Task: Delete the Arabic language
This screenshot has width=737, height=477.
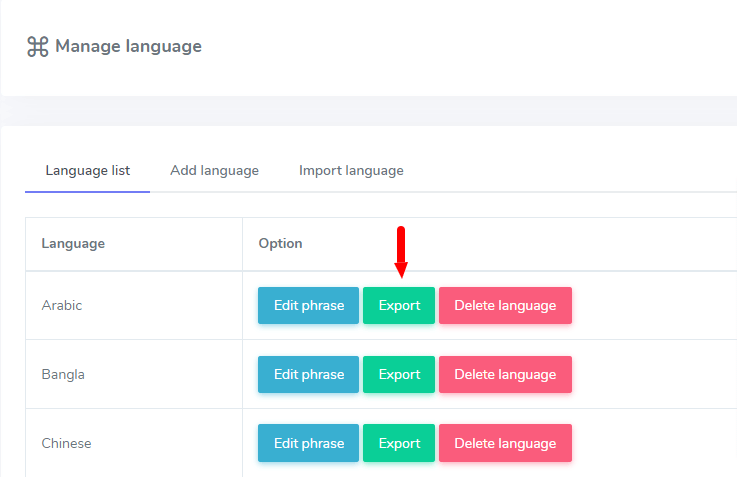Action: pyautogui.click(x=505, y=306)
